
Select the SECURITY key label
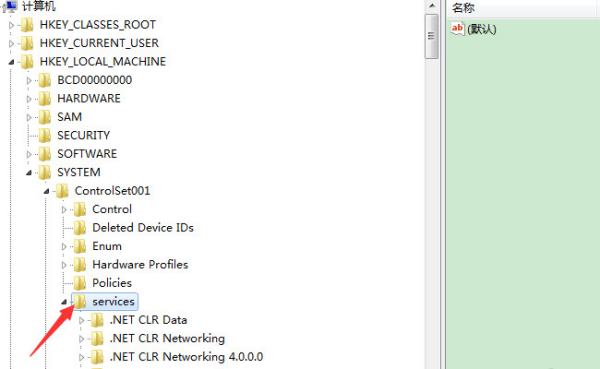coord(83,136)
